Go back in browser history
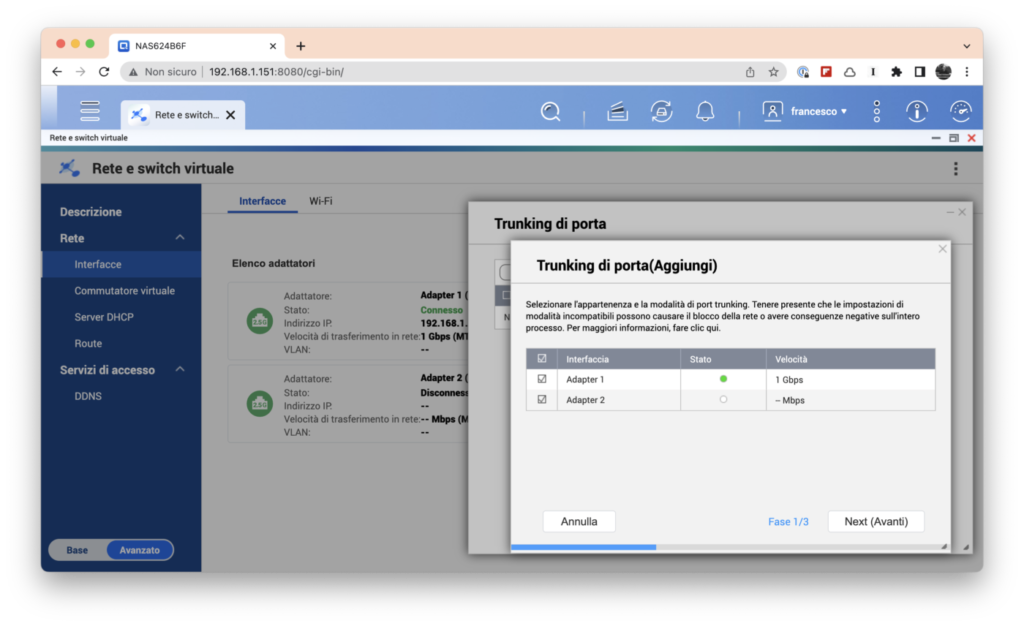The height and width of the screenshot is (626, 1024). click(x=57, y=72)
